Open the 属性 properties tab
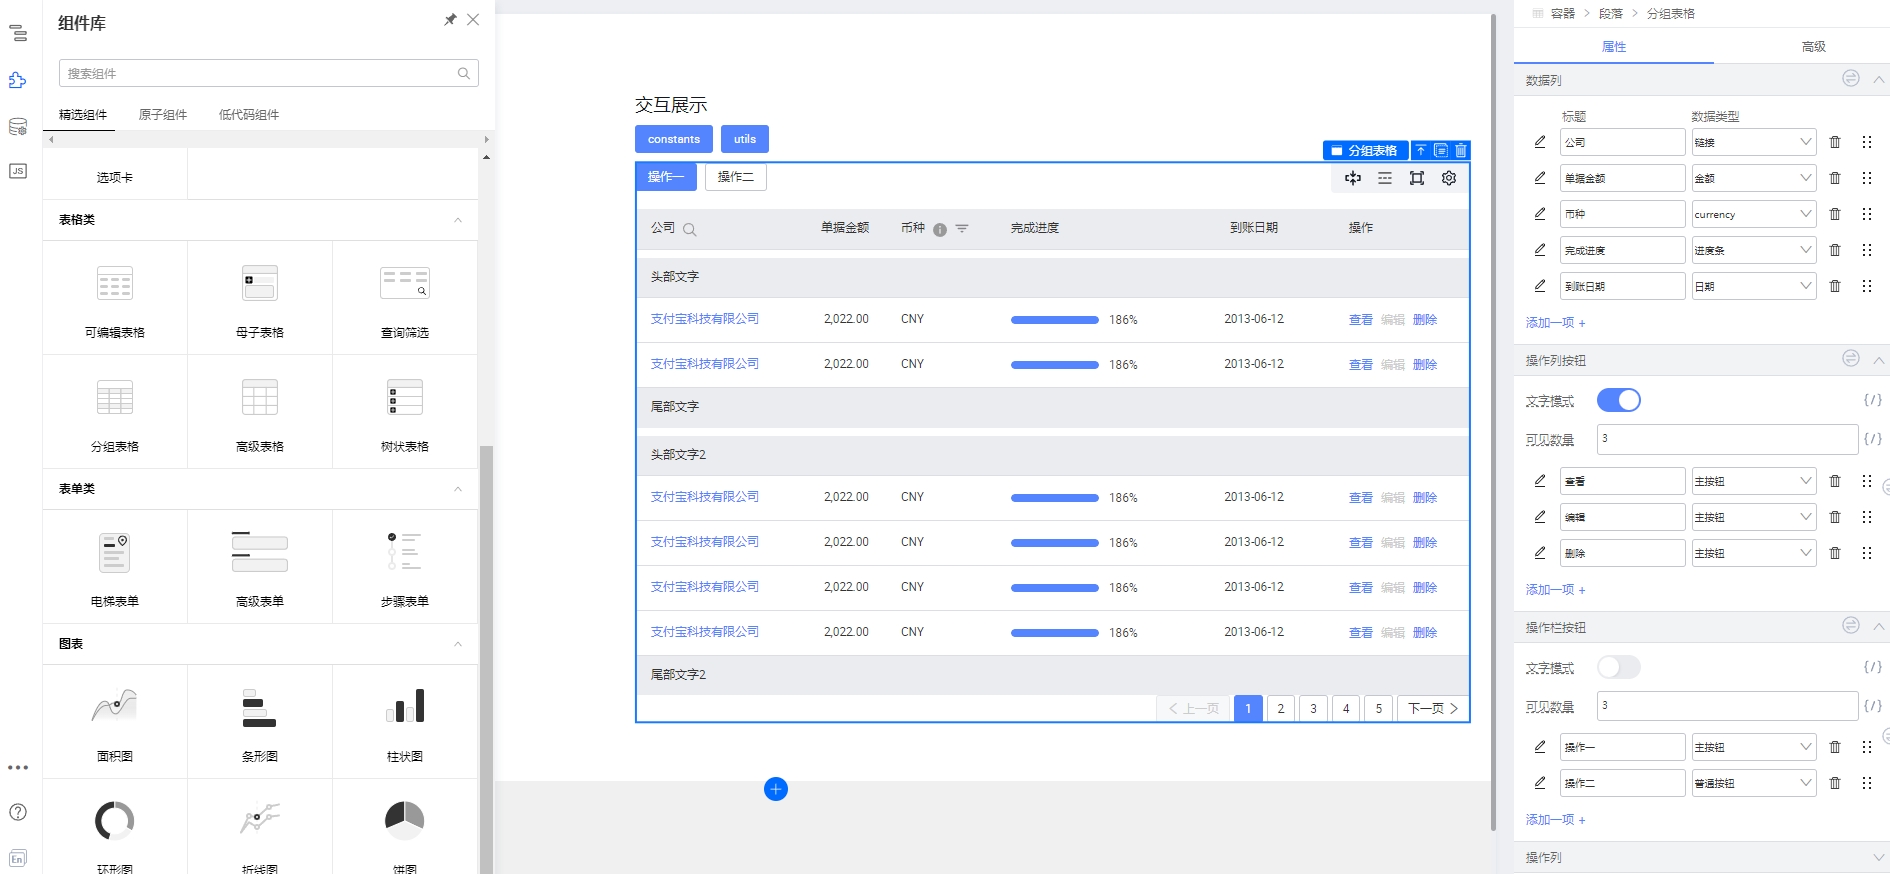1890x874 pixels. click(1614, 47)
